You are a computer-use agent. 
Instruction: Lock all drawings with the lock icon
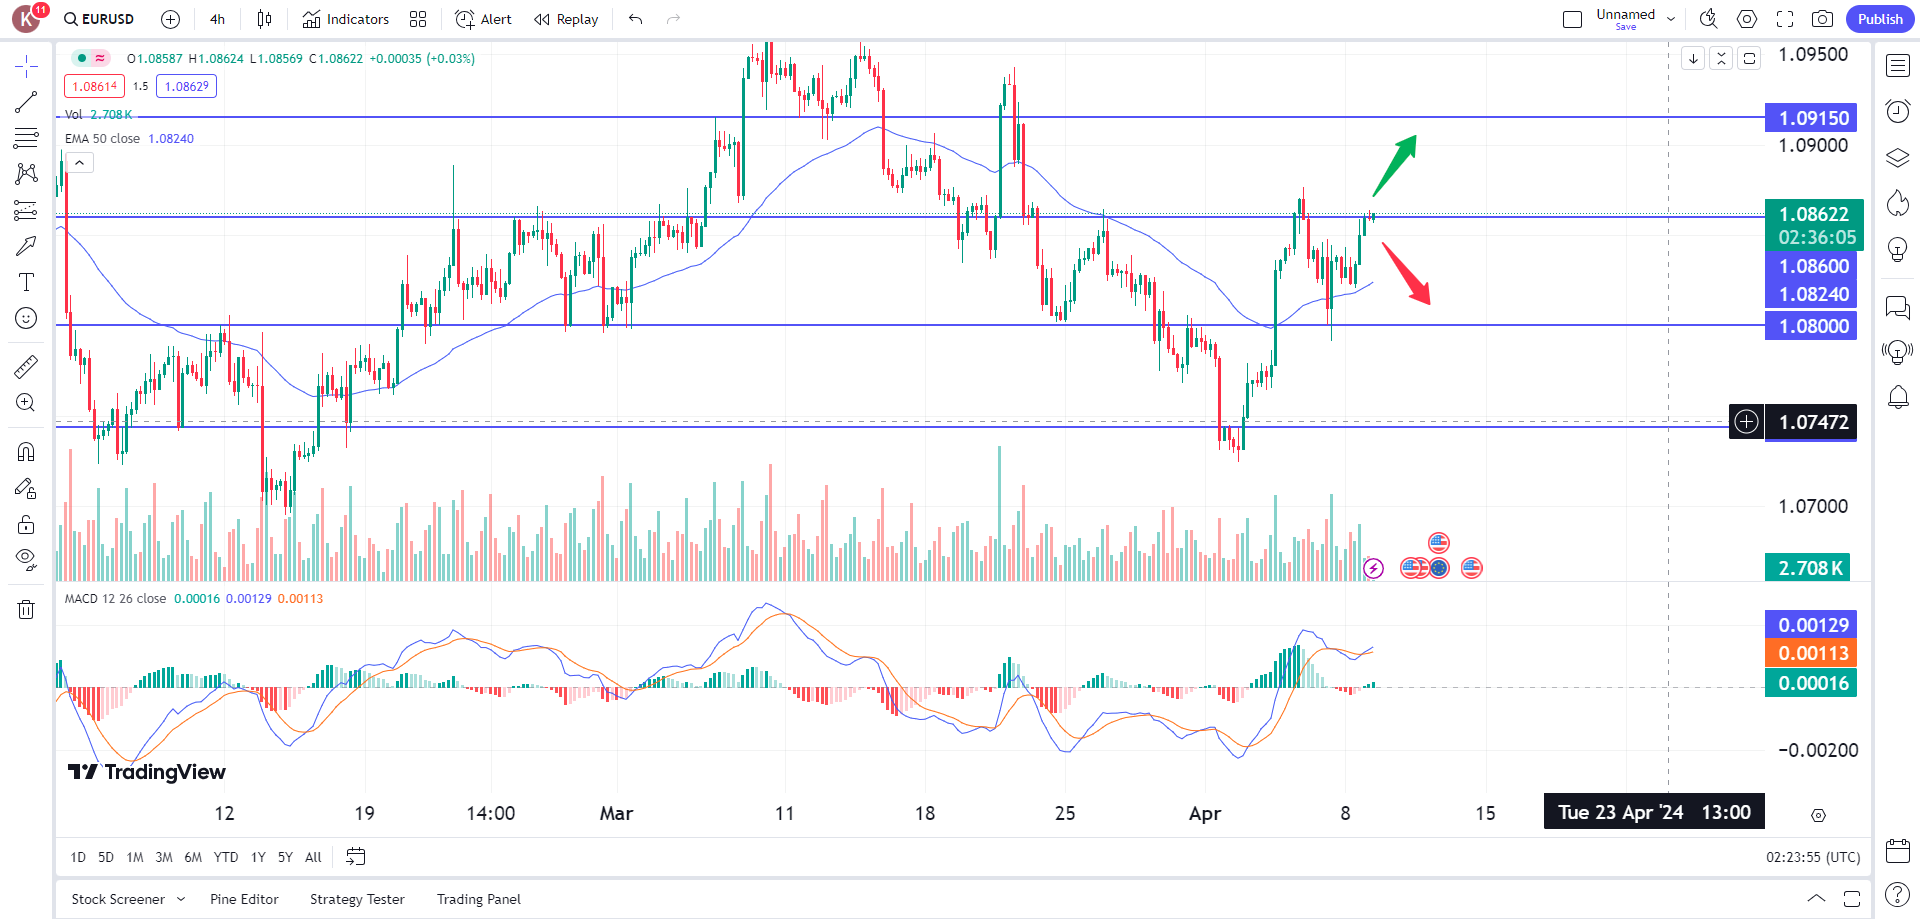pos(27,524)
